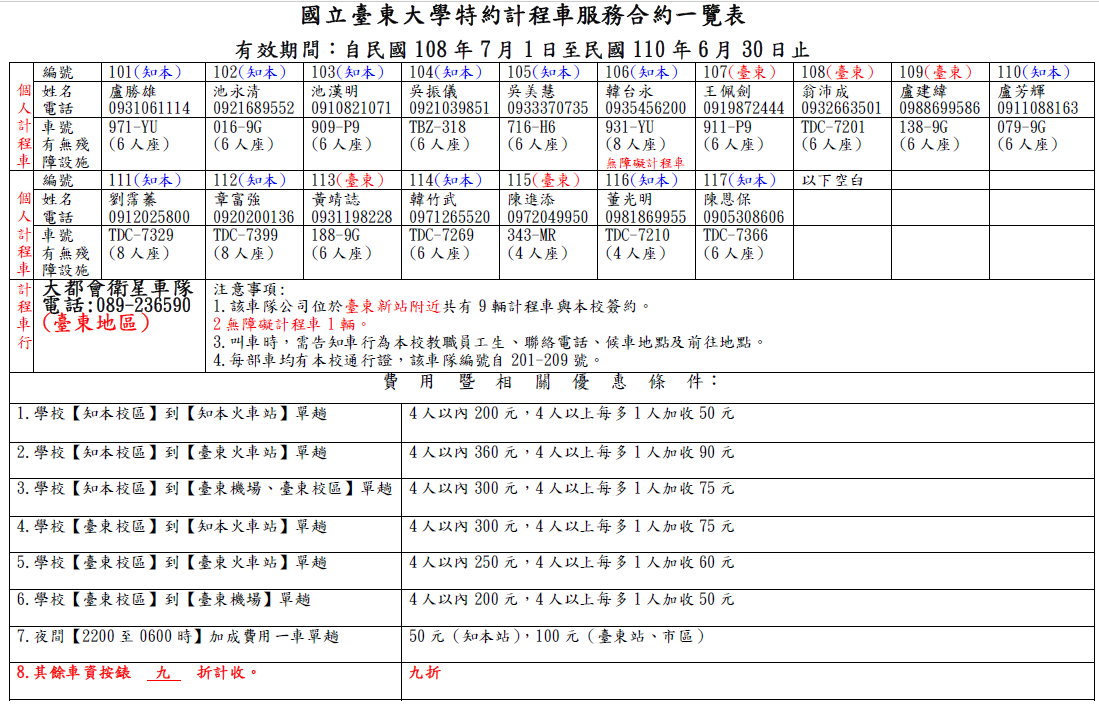Image resolution: width=1099 pixels, height=708 pixels.
Task: Select driver name 翁沛成
Action: pyautogui.click(x=825, y=91)
